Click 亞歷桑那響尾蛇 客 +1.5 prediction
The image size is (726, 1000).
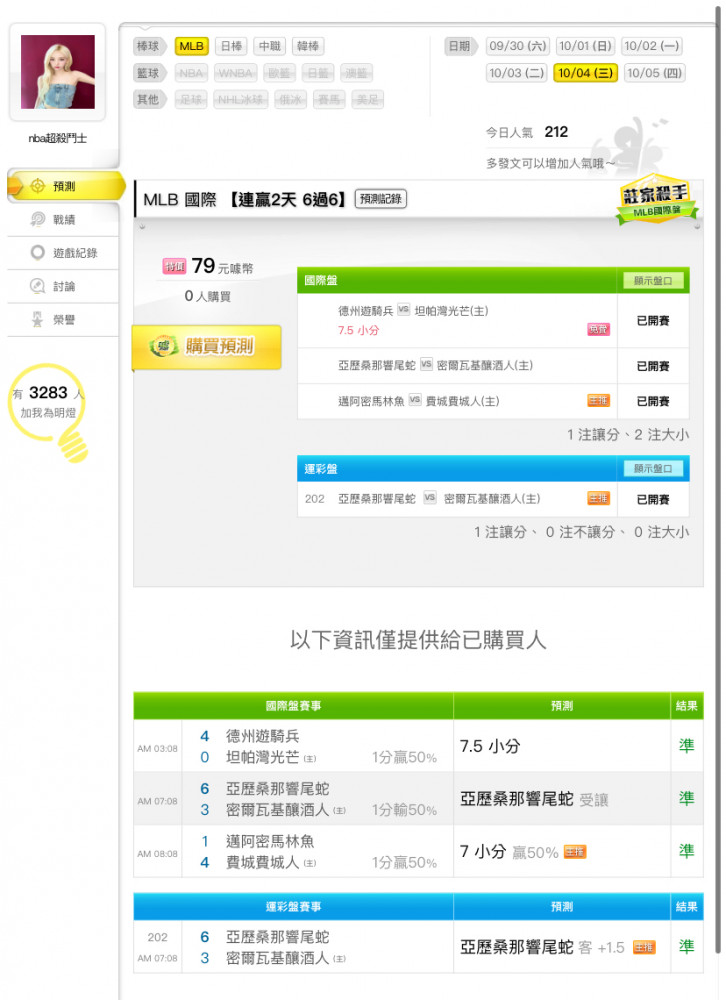542,947
